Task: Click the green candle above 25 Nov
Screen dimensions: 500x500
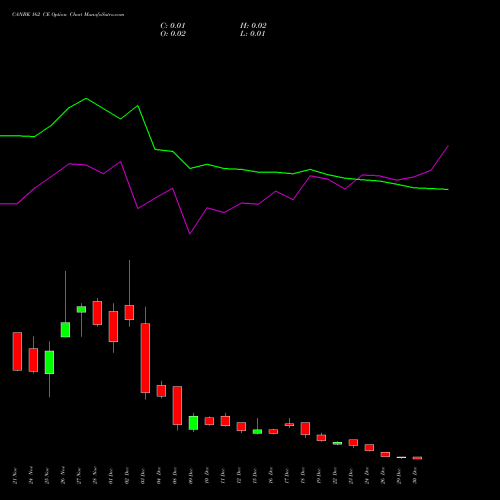Action: click(x=49, y=362)
